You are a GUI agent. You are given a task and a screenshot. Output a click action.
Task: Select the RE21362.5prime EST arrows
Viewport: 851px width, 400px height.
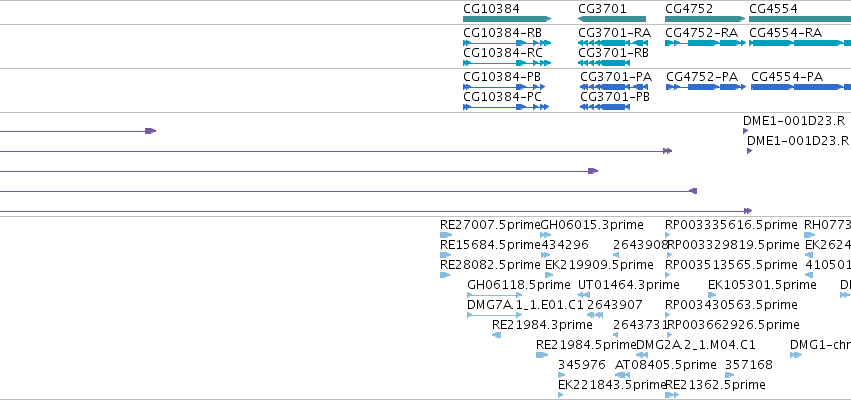[x=672, y=395]
